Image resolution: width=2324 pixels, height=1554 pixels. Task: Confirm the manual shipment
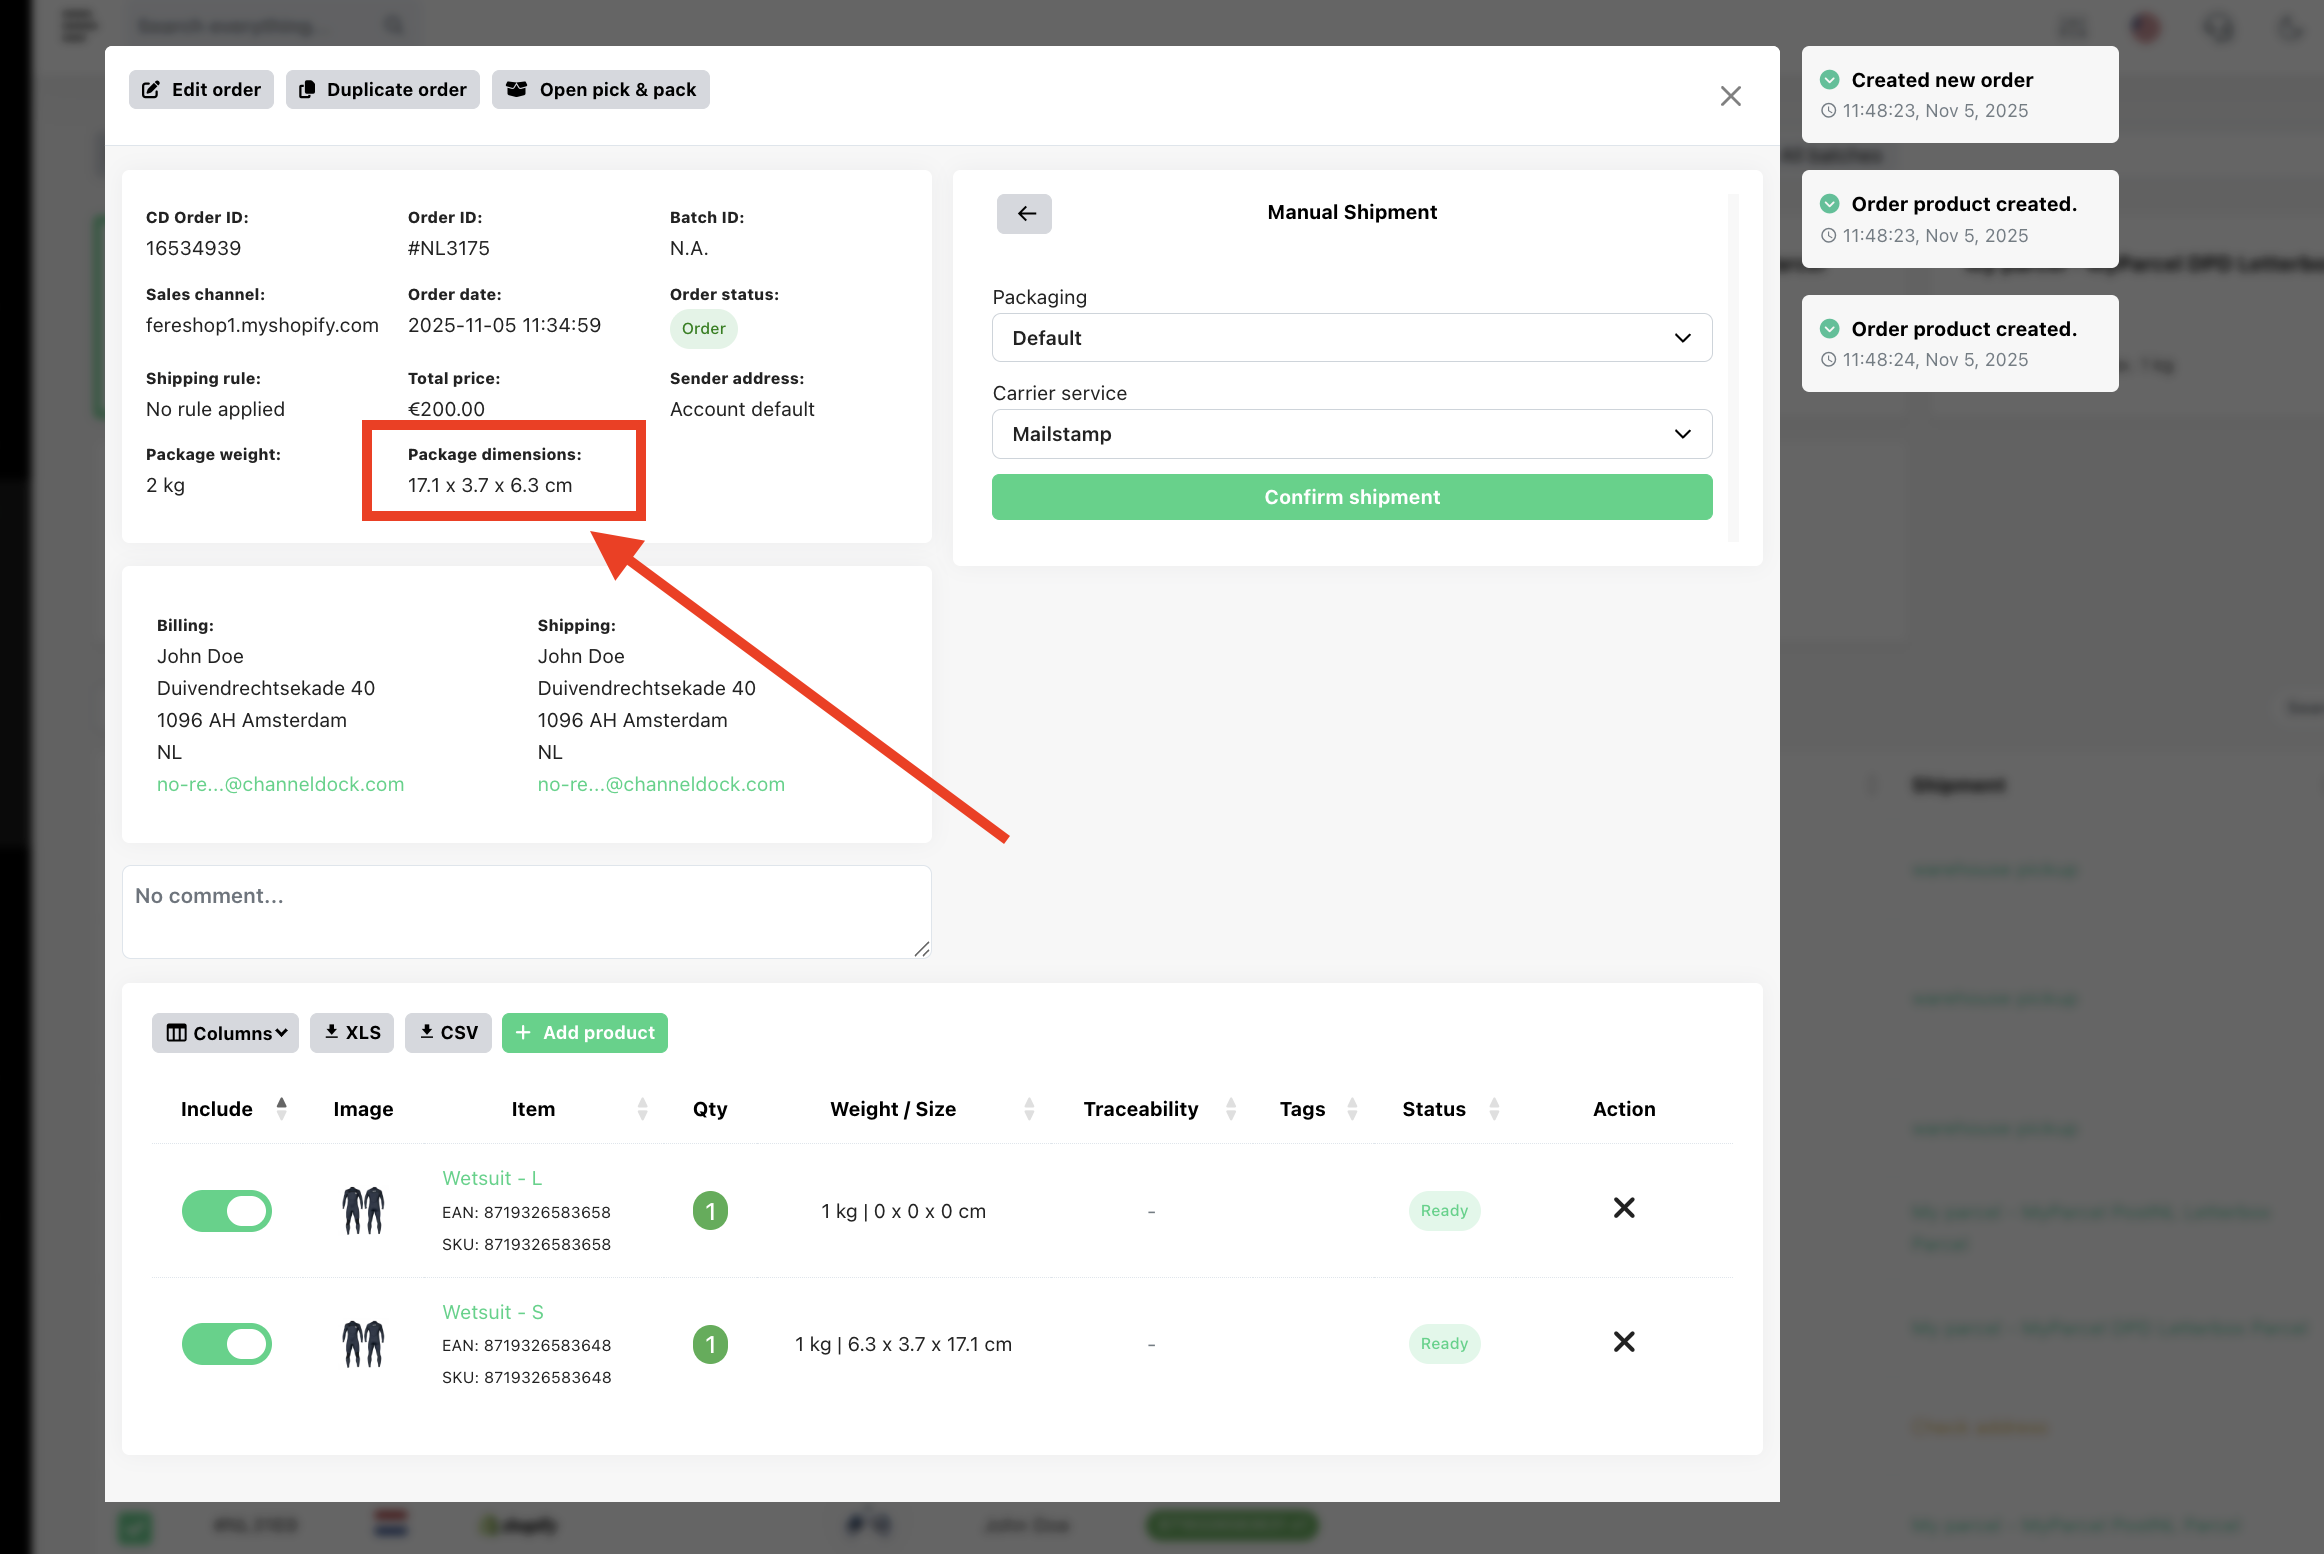tap(1351, 497)
